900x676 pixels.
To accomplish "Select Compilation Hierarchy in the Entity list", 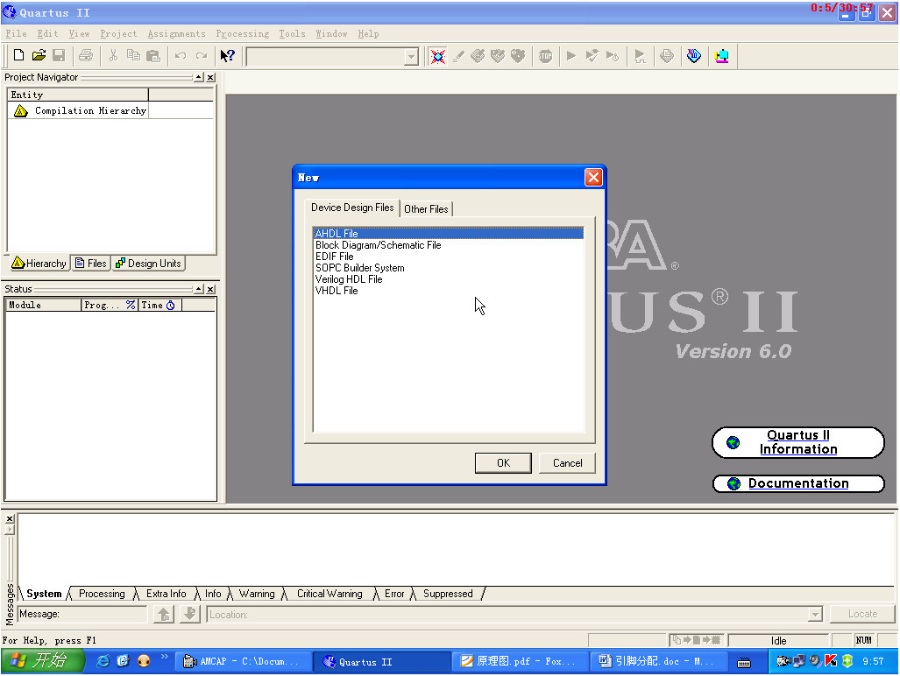I will pos(90,111).
